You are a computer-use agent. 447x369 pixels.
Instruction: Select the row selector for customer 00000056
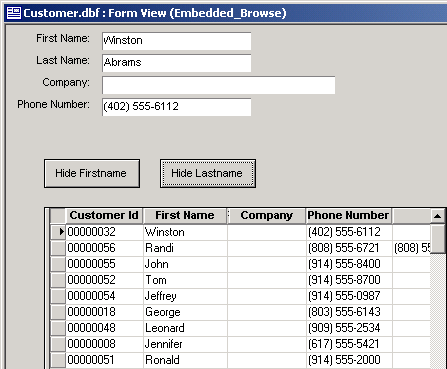click(58, 248)
